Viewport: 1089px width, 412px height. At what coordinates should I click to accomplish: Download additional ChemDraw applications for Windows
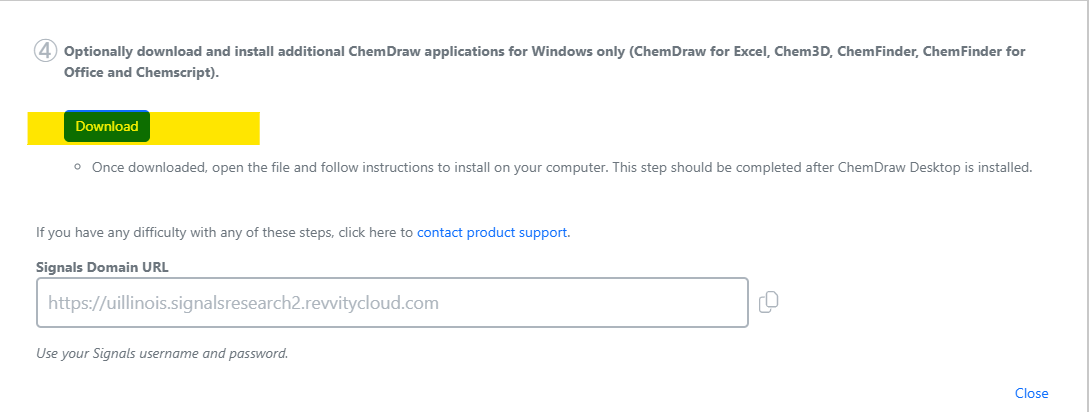point(107,126)
